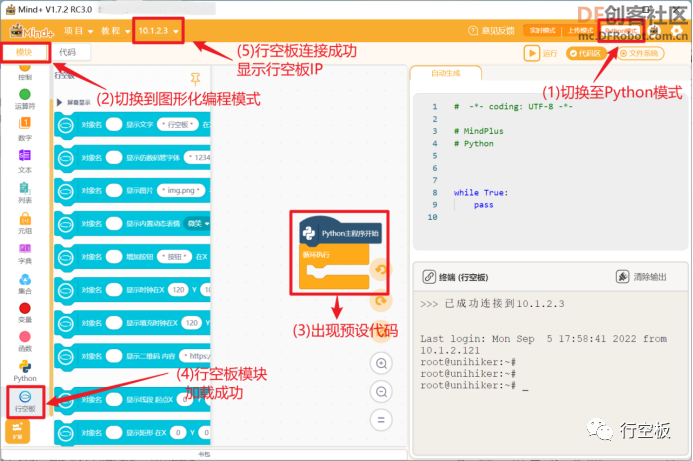Viewport: 693px width, 461px height.
Task: Open the purple 文本 text category
Action: tap(25, 161)
